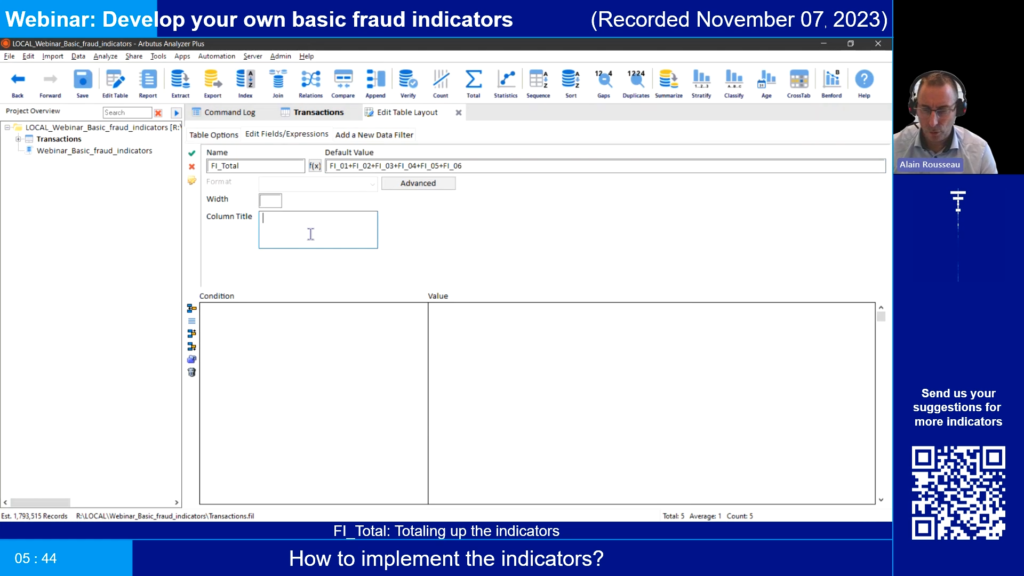Open the CrossTab tool
This screenshot has height=576, width=1024.
pos(799,84)
